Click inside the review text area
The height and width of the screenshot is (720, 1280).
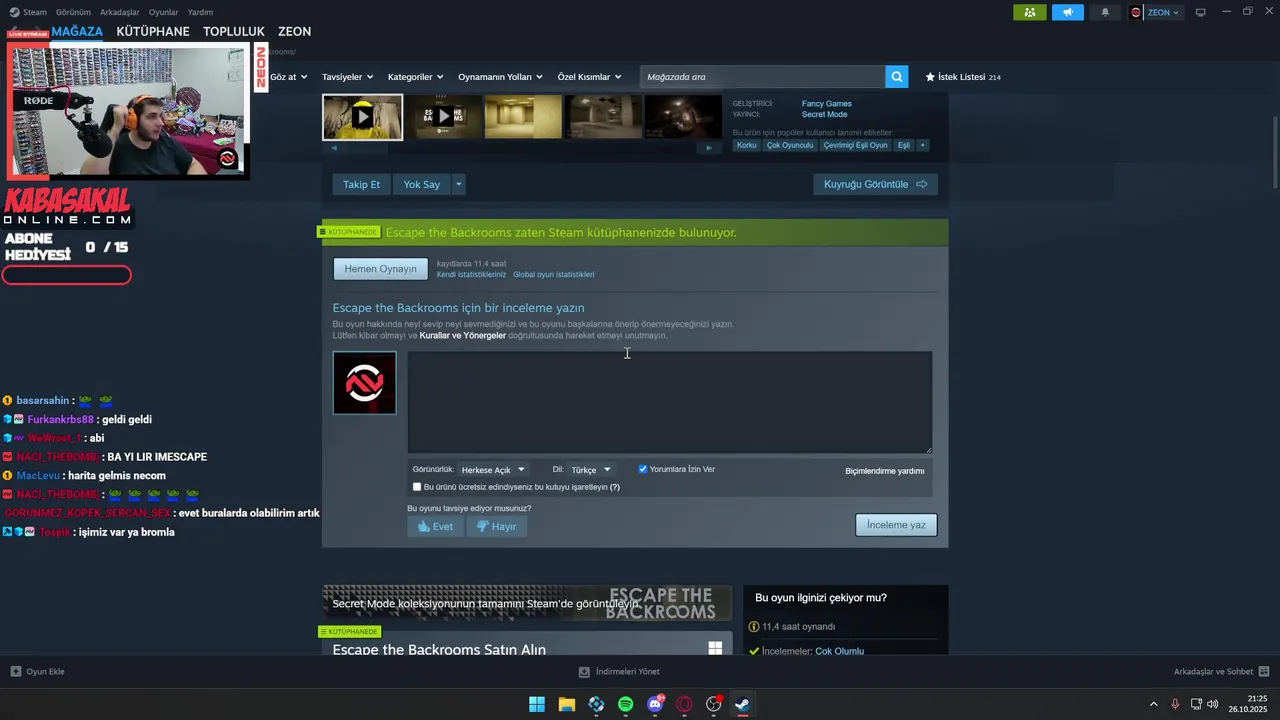[x=669, y=402]
